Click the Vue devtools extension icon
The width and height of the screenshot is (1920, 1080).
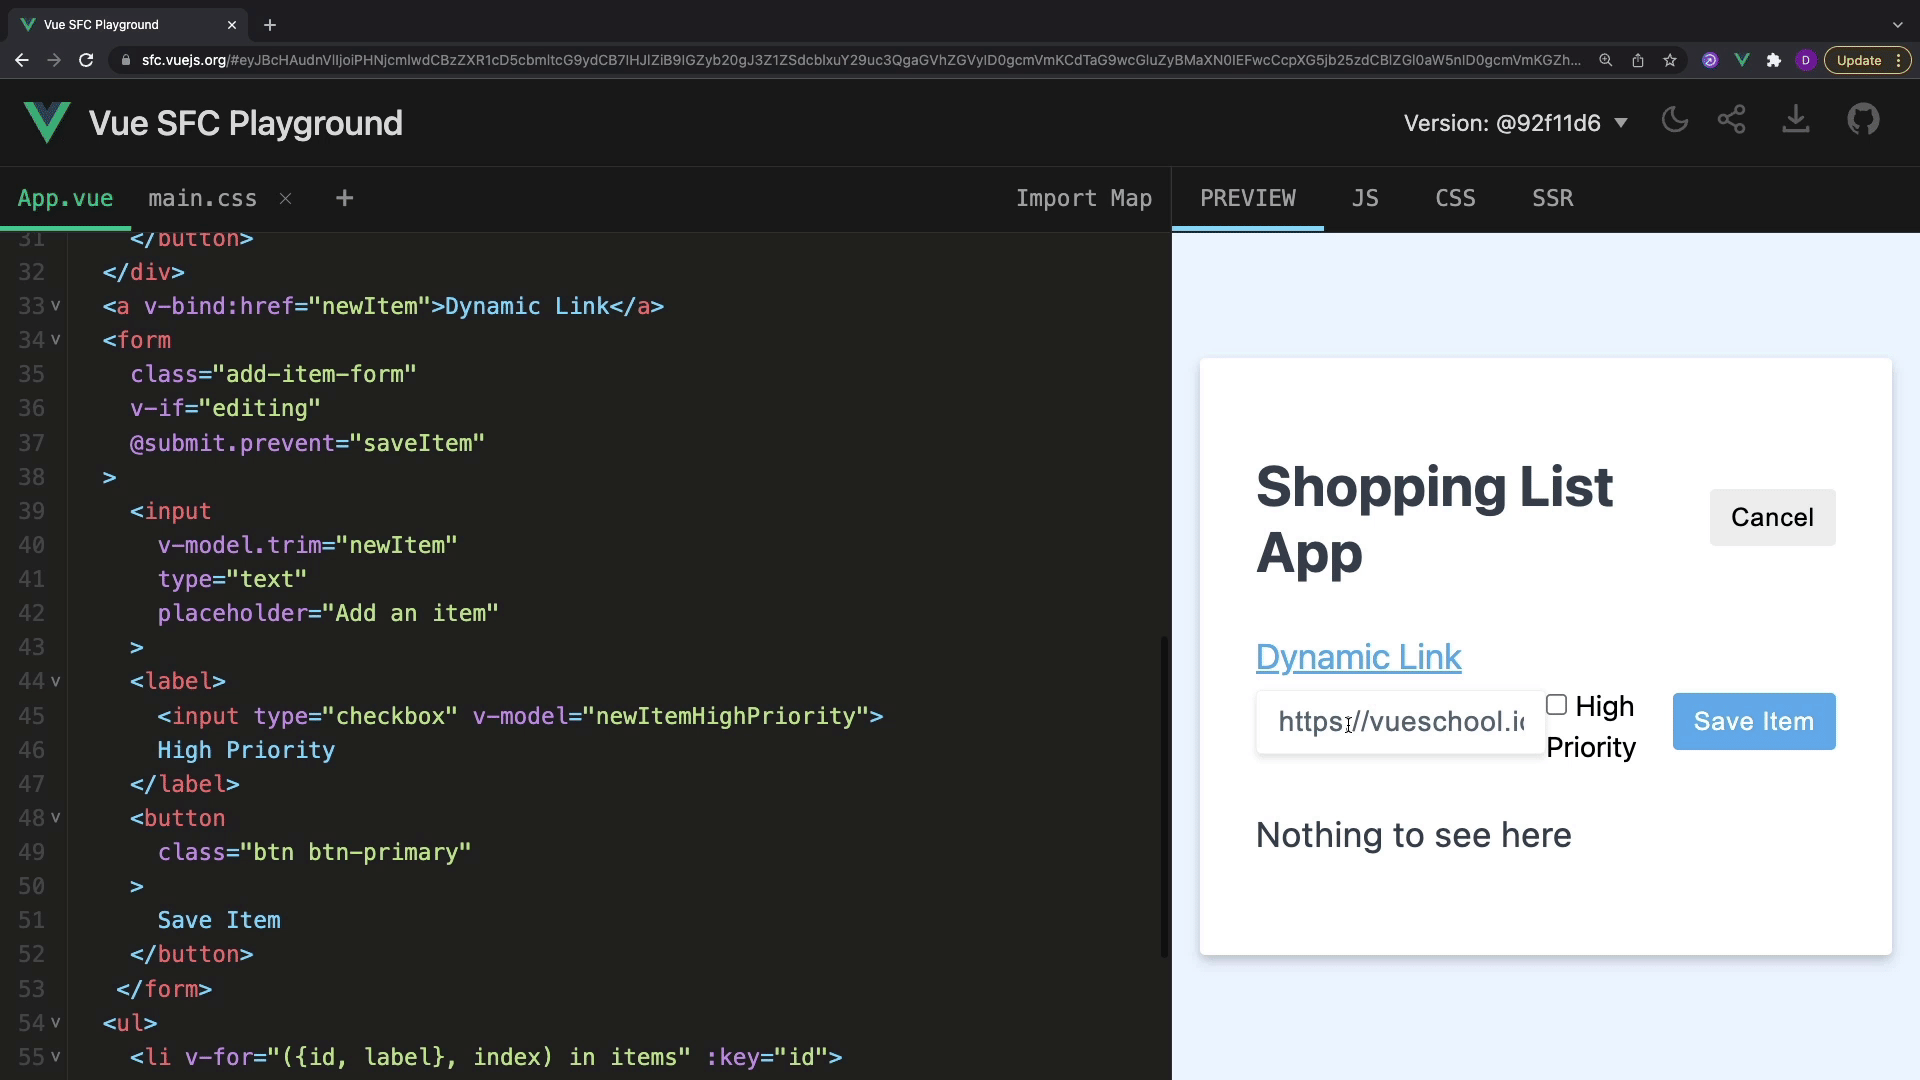1742,60
